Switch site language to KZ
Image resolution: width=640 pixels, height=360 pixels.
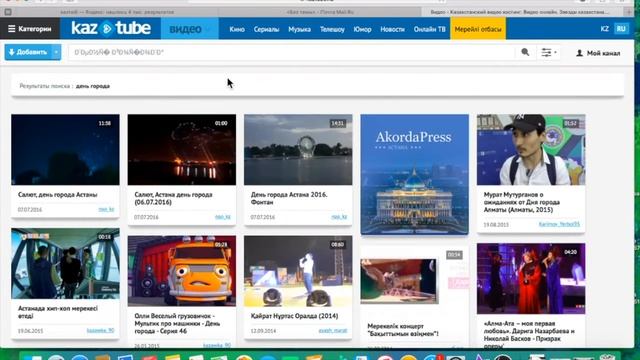click(x=604, y=29)
